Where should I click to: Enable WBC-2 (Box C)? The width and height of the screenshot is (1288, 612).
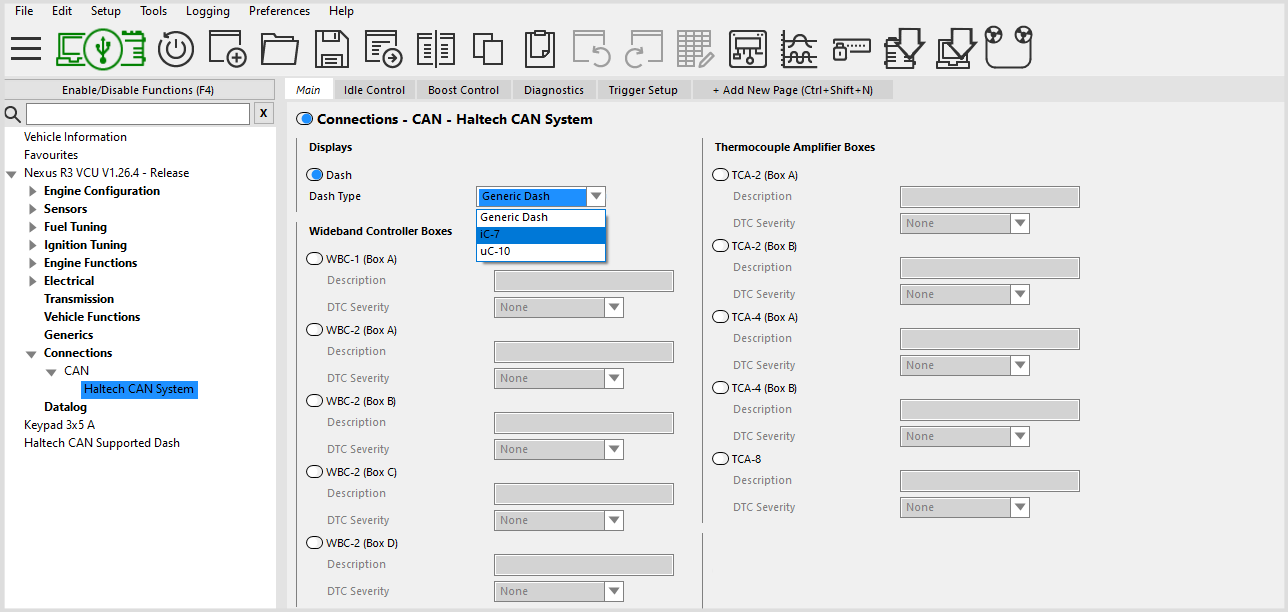pos(314,472)
